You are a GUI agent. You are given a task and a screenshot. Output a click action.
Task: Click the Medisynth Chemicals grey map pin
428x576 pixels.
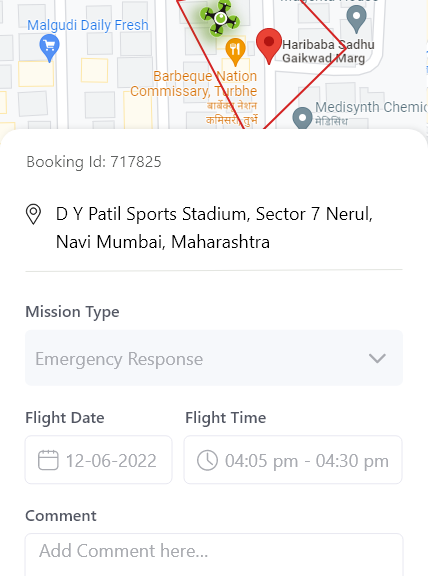point(302,118)
